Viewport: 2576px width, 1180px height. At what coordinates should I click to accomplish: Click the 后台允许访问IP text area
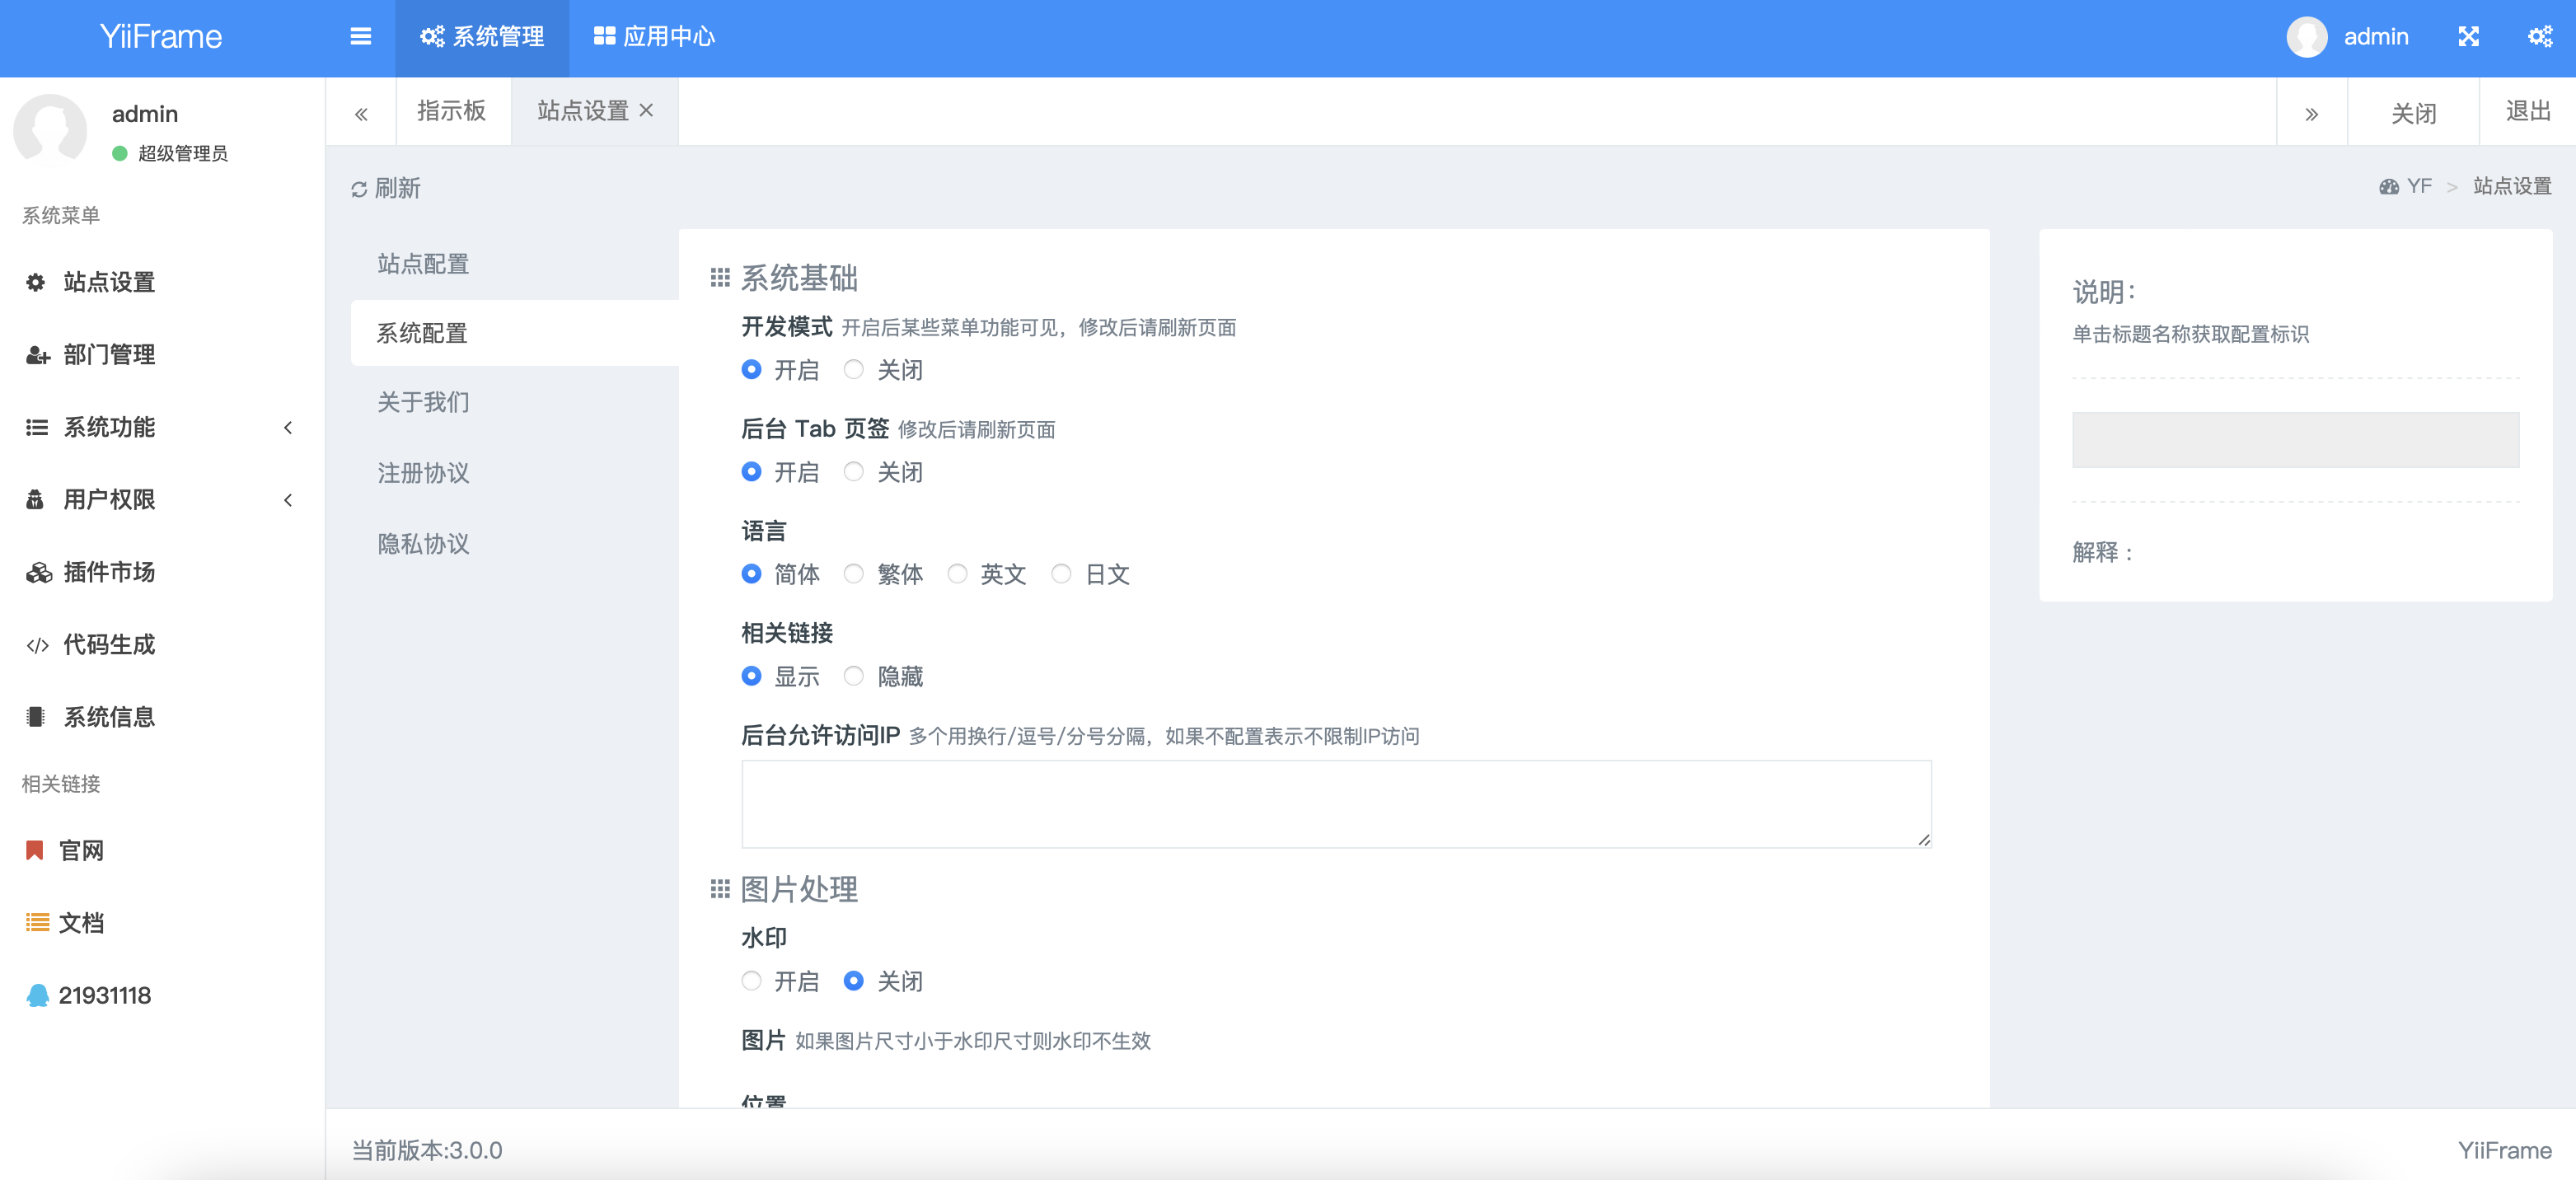pyautogui.click(x=1335, y=803)
